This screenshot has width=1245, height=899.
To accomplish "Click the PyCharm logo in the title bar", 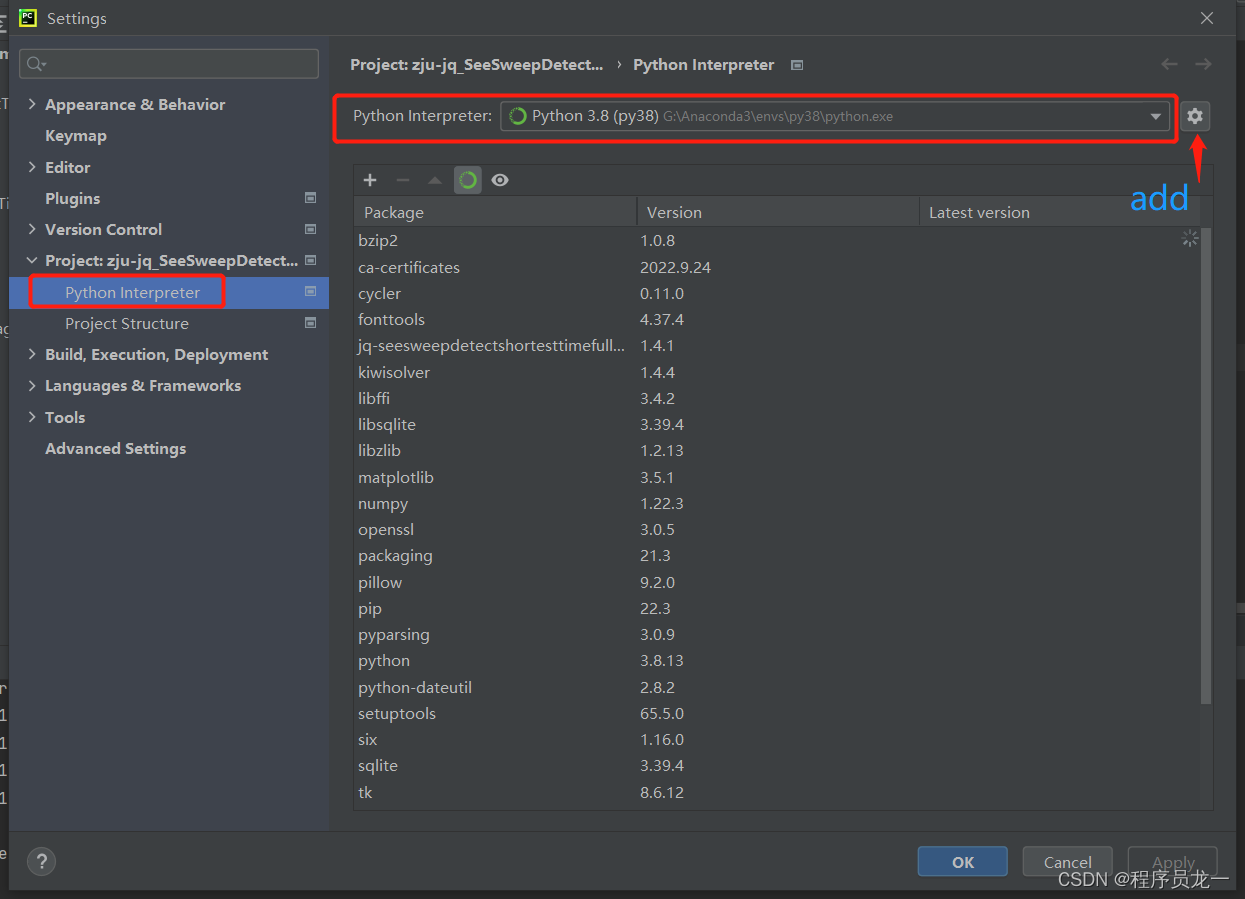I will point(27,17).
